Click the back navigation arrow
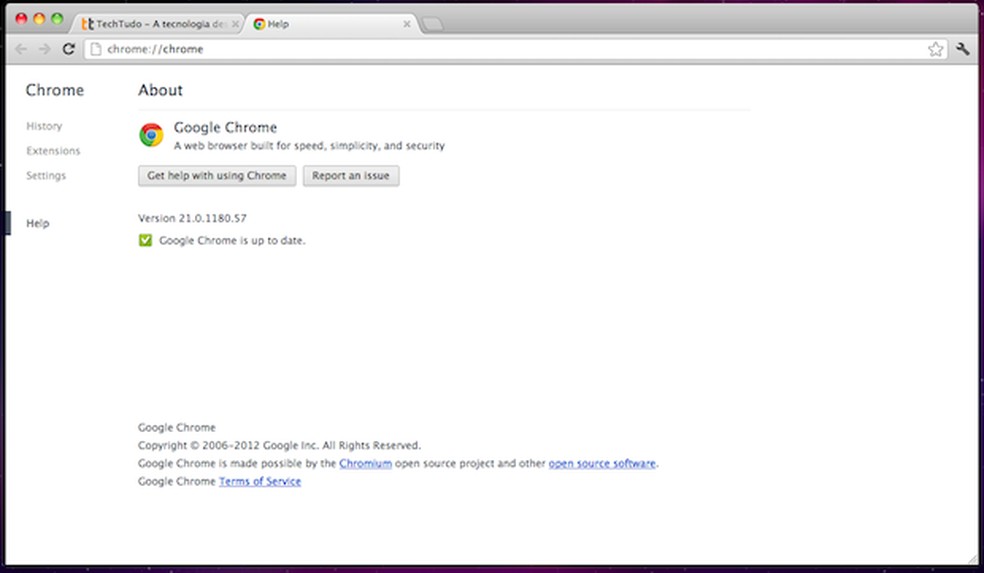Viewport: 984px width, 573px height. pyautogui.click(x=21, y=49)
